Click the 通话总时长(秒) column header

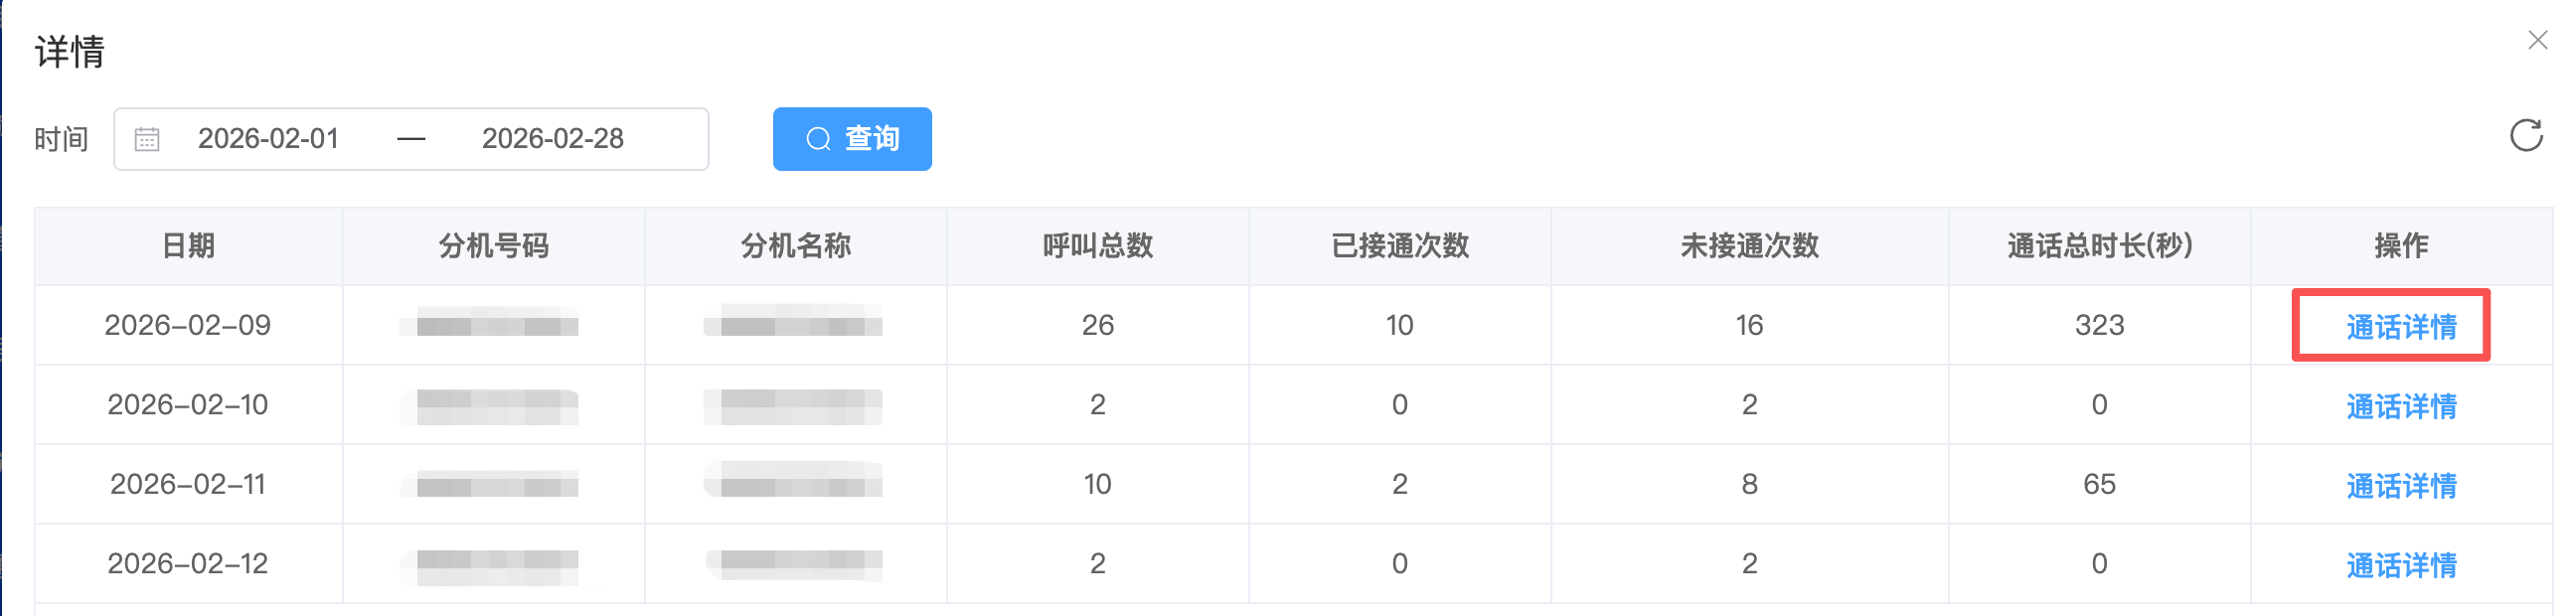click(x=2099, y=246)
